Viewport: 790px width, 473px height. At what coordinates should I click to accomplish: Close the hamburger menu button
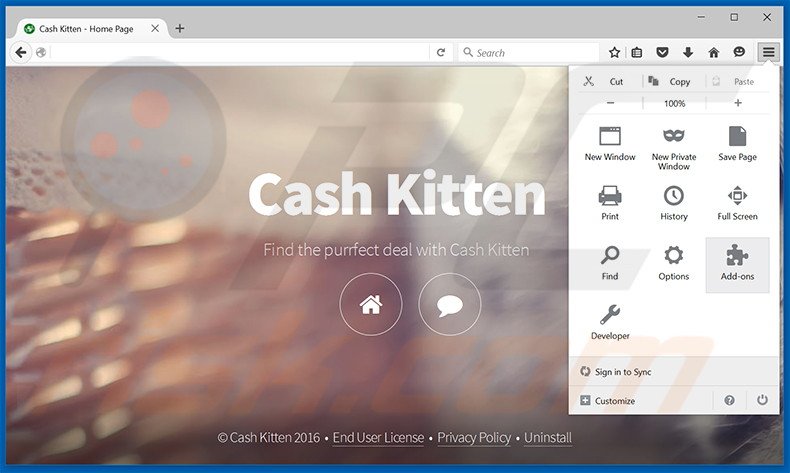(x=768, y=52)
